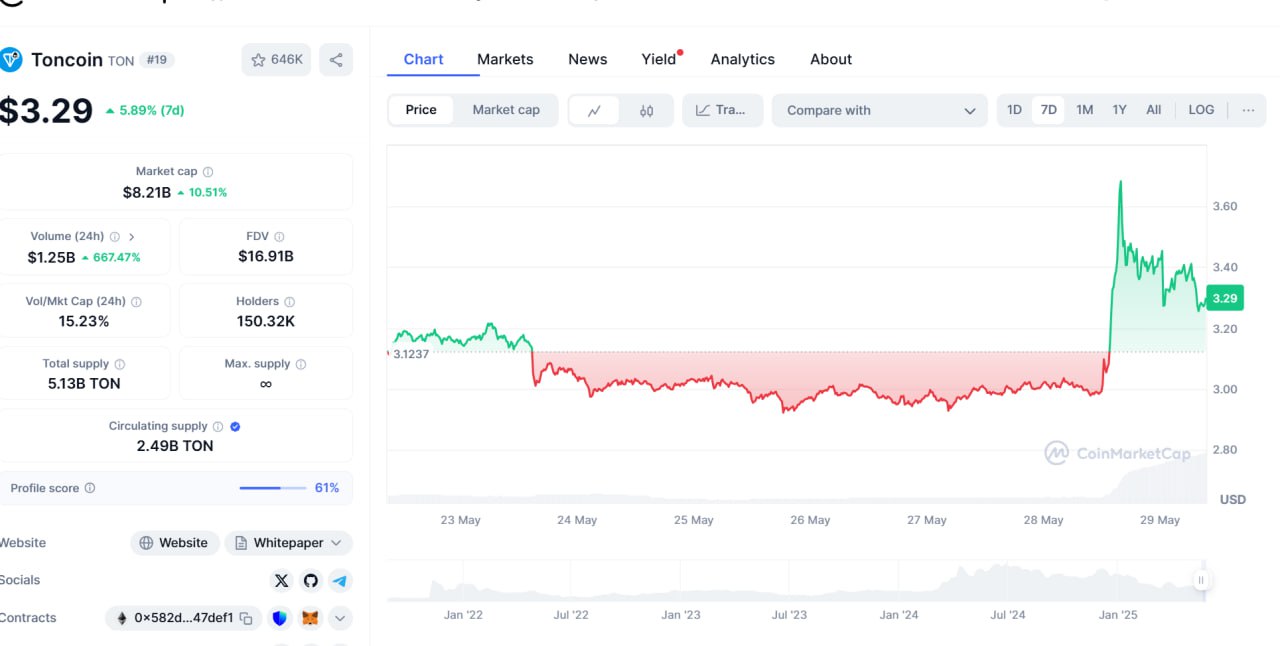Viewport: 1280px width, 646px height.
Task: Click the 15.23% Vol/Mkt Cap value
Action: tap(84, 322)
